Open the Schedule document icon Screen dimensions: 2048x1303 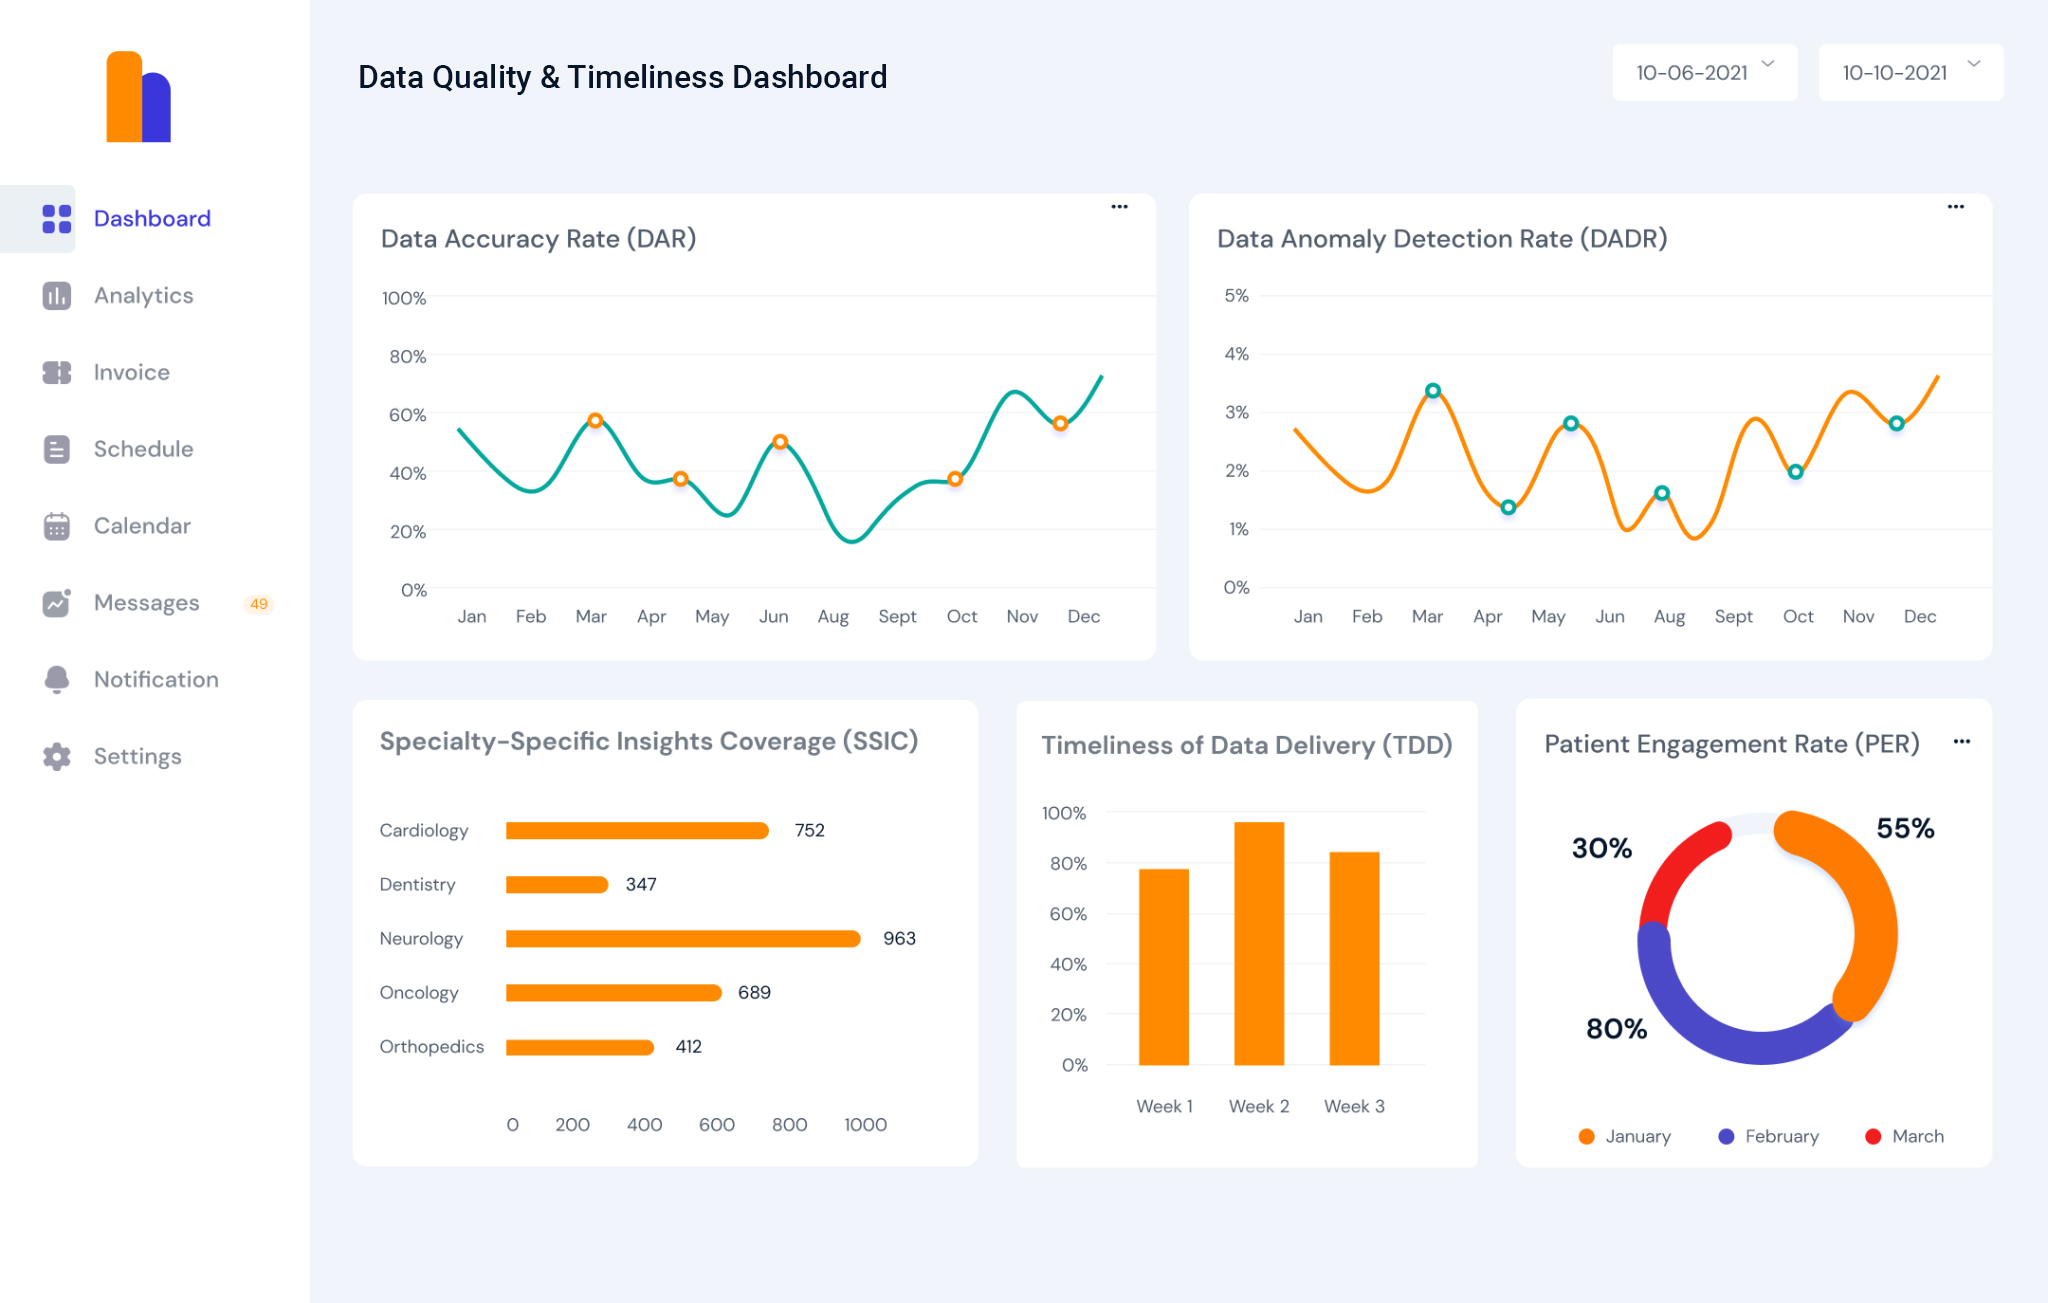[55, 449]
